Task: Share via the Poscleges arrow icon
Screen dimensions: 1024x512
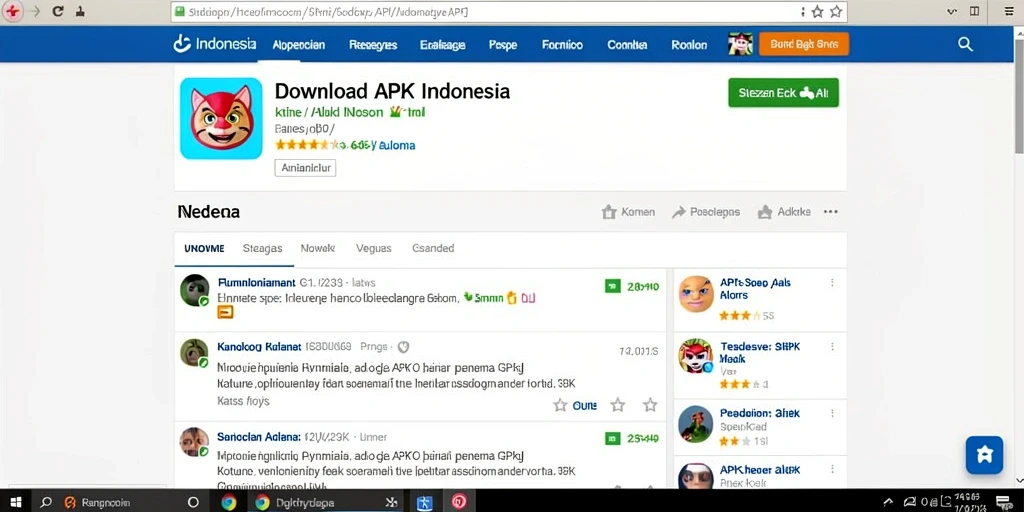Action: coord(679,212)
